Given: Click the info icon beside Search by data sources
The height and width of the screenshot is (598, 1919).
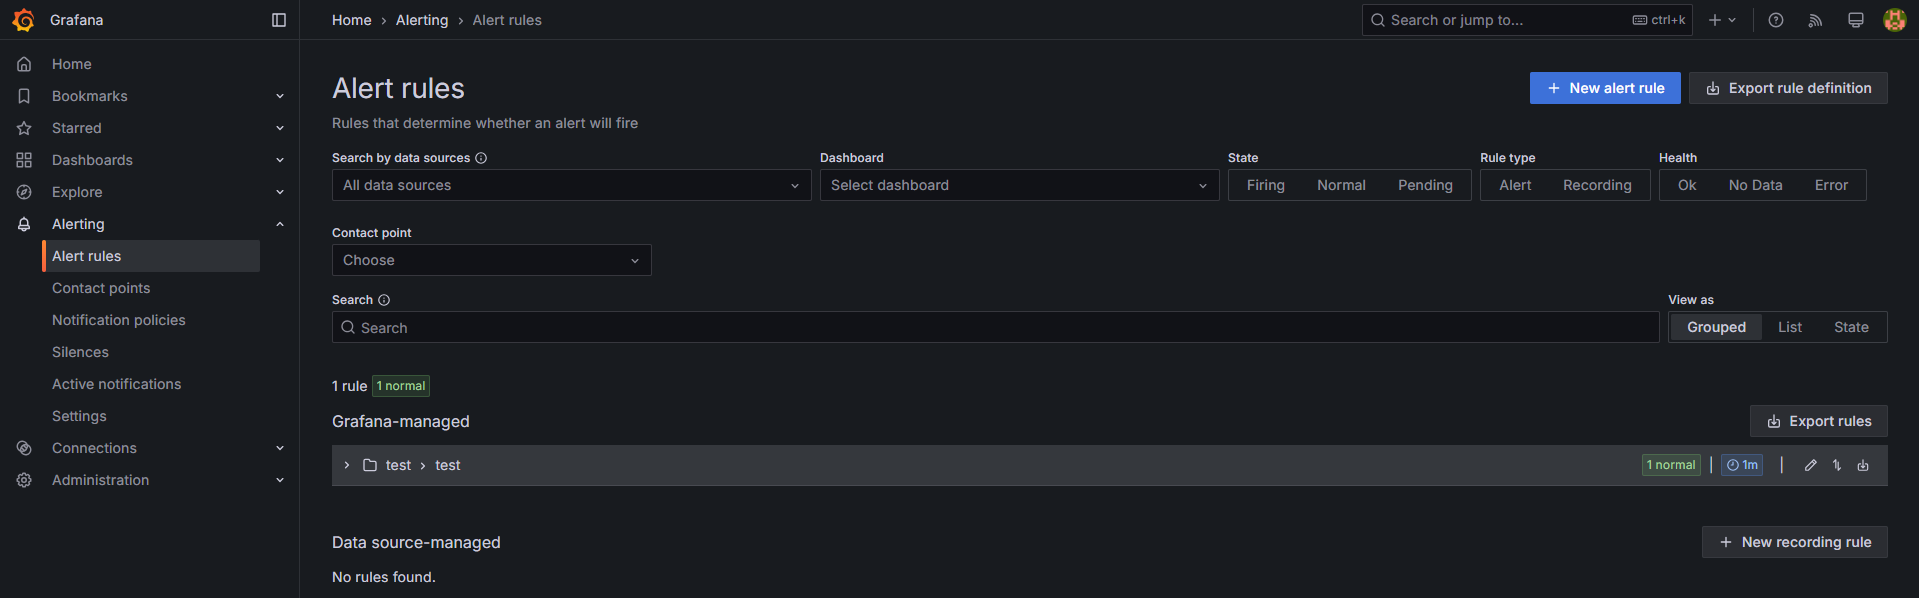Looking at the screenshot, I should point(481,158).
